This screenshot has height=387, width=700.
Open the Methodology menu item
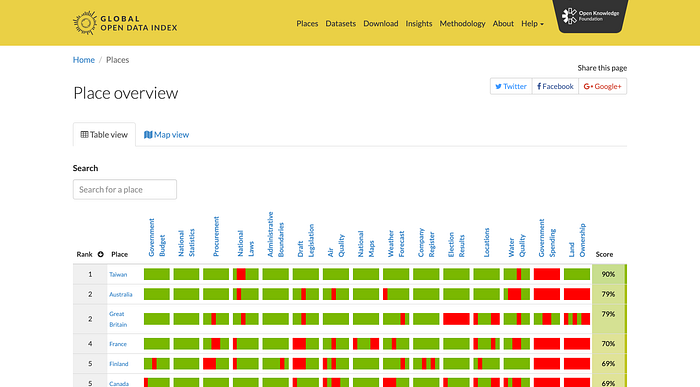462,24
